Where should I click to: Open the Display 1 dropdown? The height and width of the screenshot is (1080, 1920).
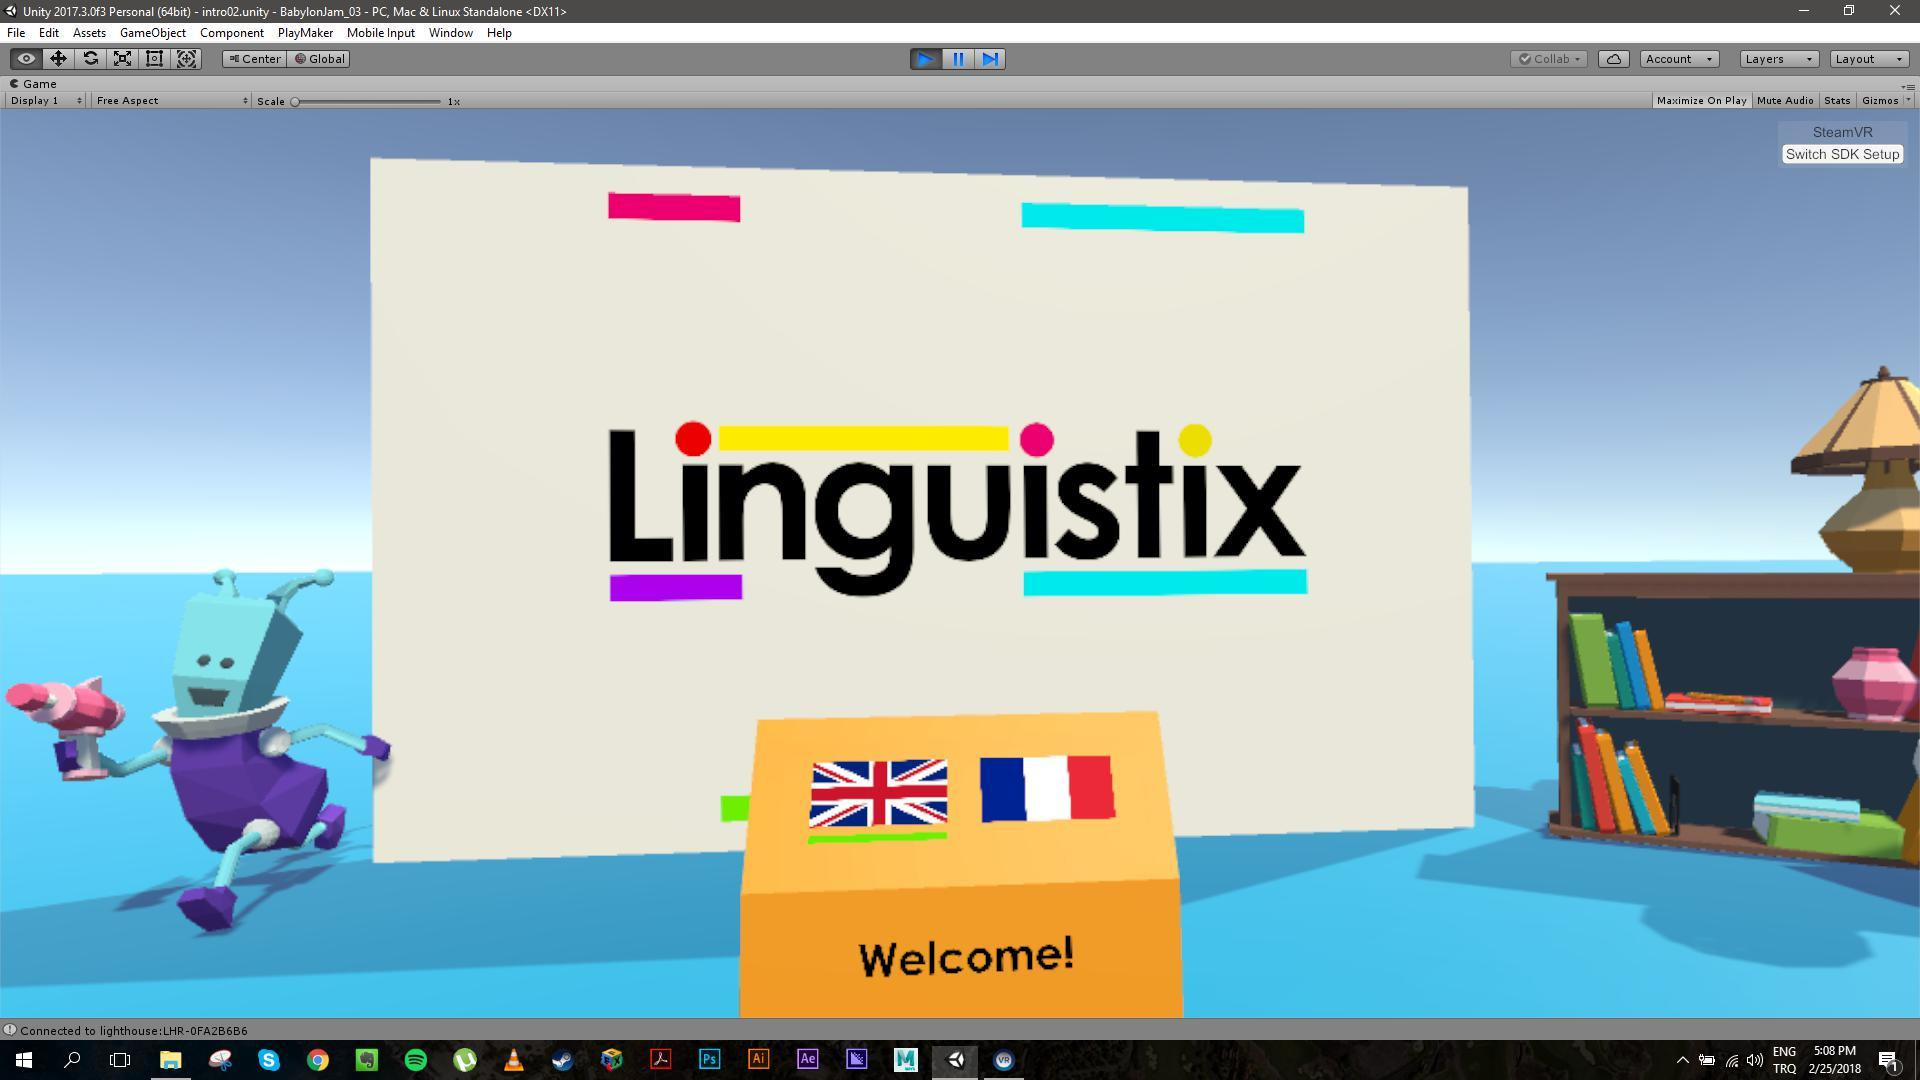click(46, 101)
